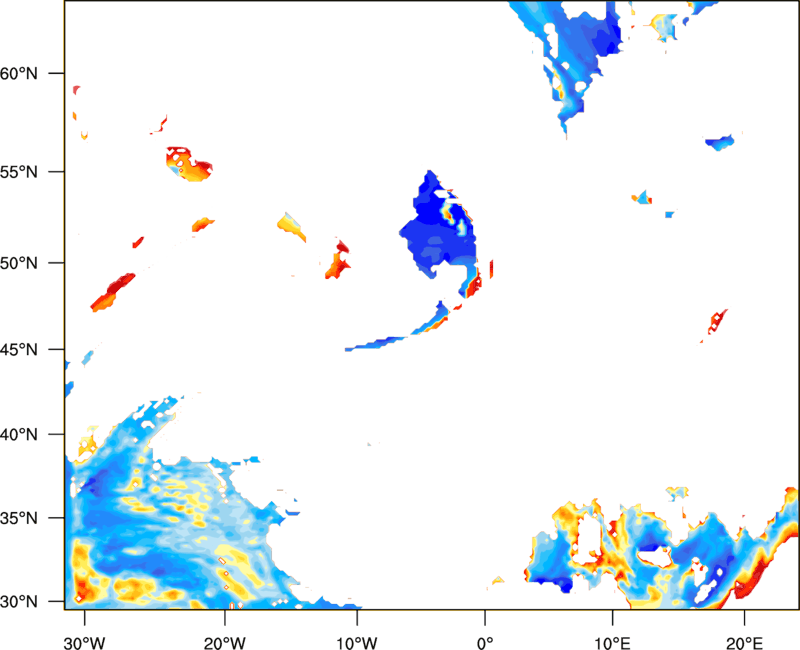This screenshot has width=800, height=650.
Task: Click the 10°W longitude label
Action: (357, 643)
